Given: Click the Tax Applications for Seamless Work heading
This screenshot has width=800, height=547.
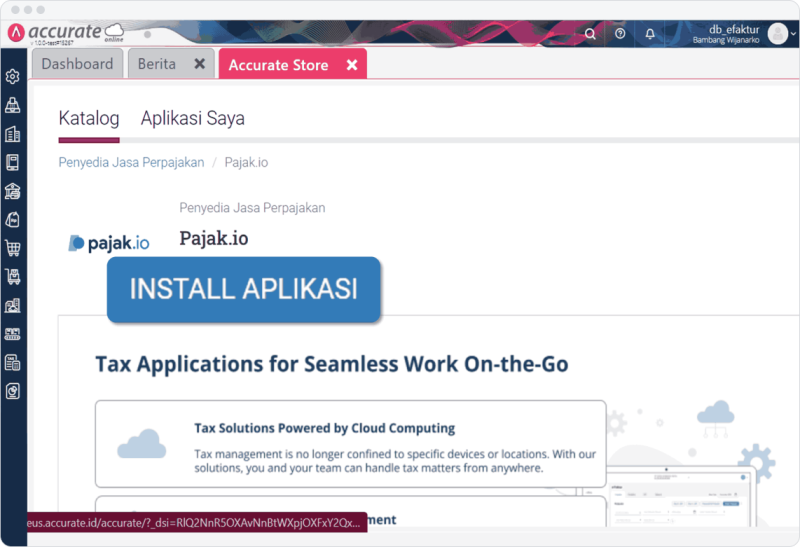Looking at the screenshot, I should (x=332, y=364).
